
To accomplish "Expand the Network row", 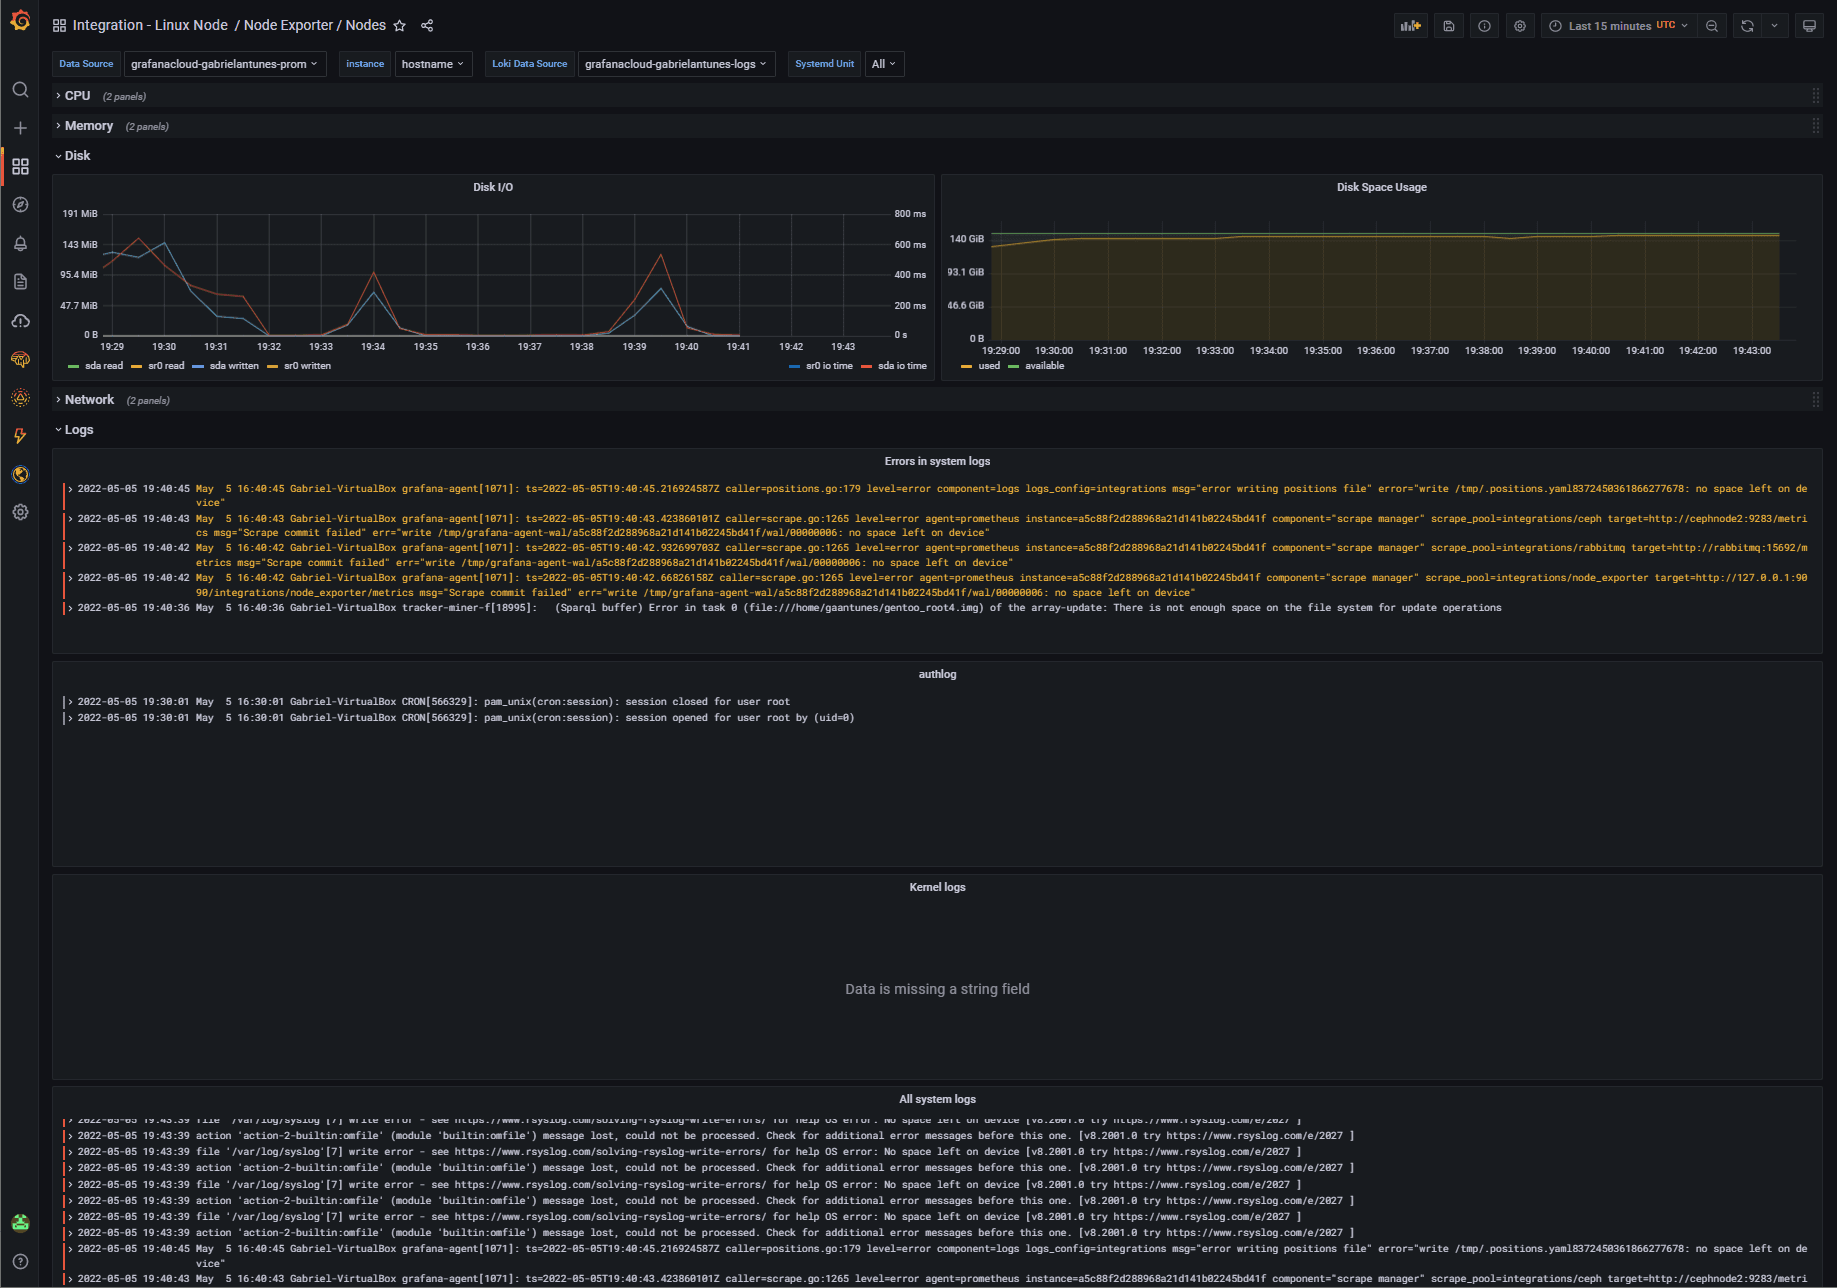I will pyautogui.click(x=89, y=400).
